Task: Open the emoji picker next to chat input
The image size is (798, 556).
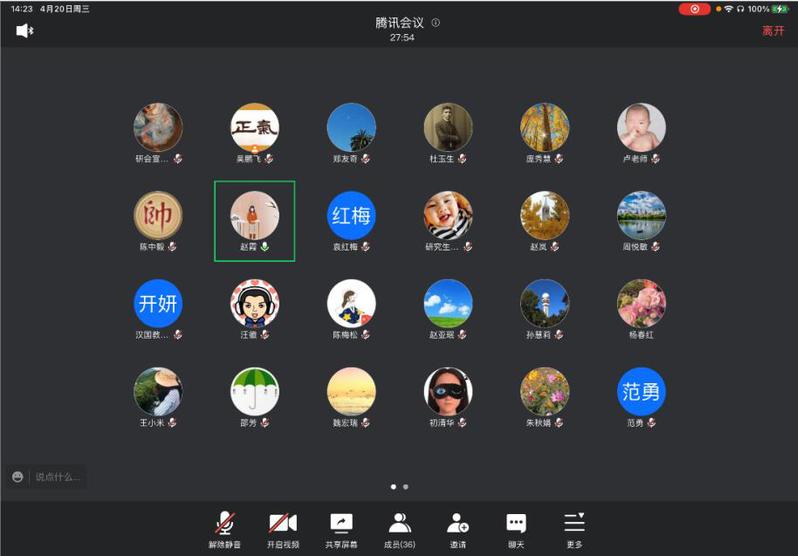Action: click(x=18, y=477)
